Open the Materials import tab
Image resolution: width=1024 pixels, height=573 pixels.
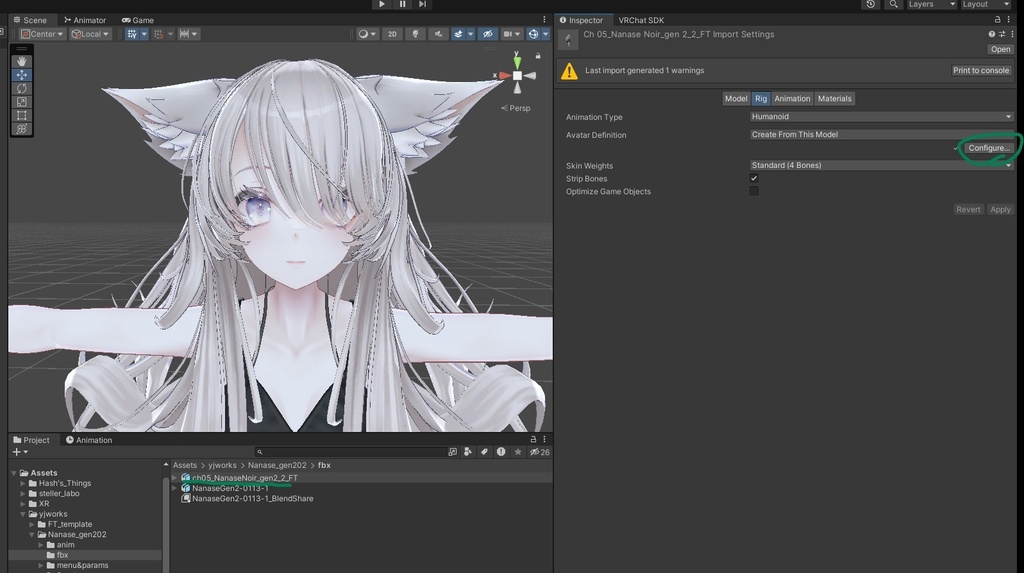835,99
